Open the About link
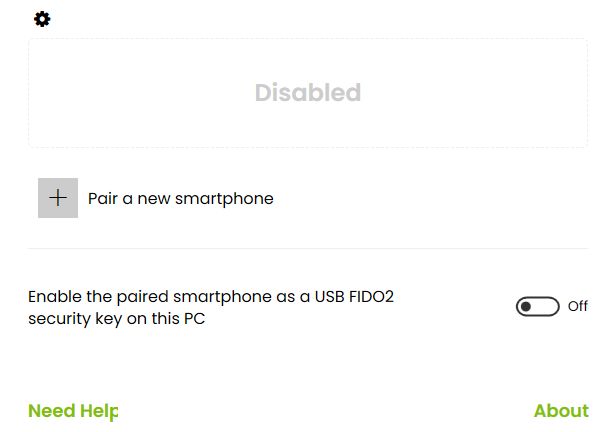Viewport: 614px width, 432px height. 561,411
